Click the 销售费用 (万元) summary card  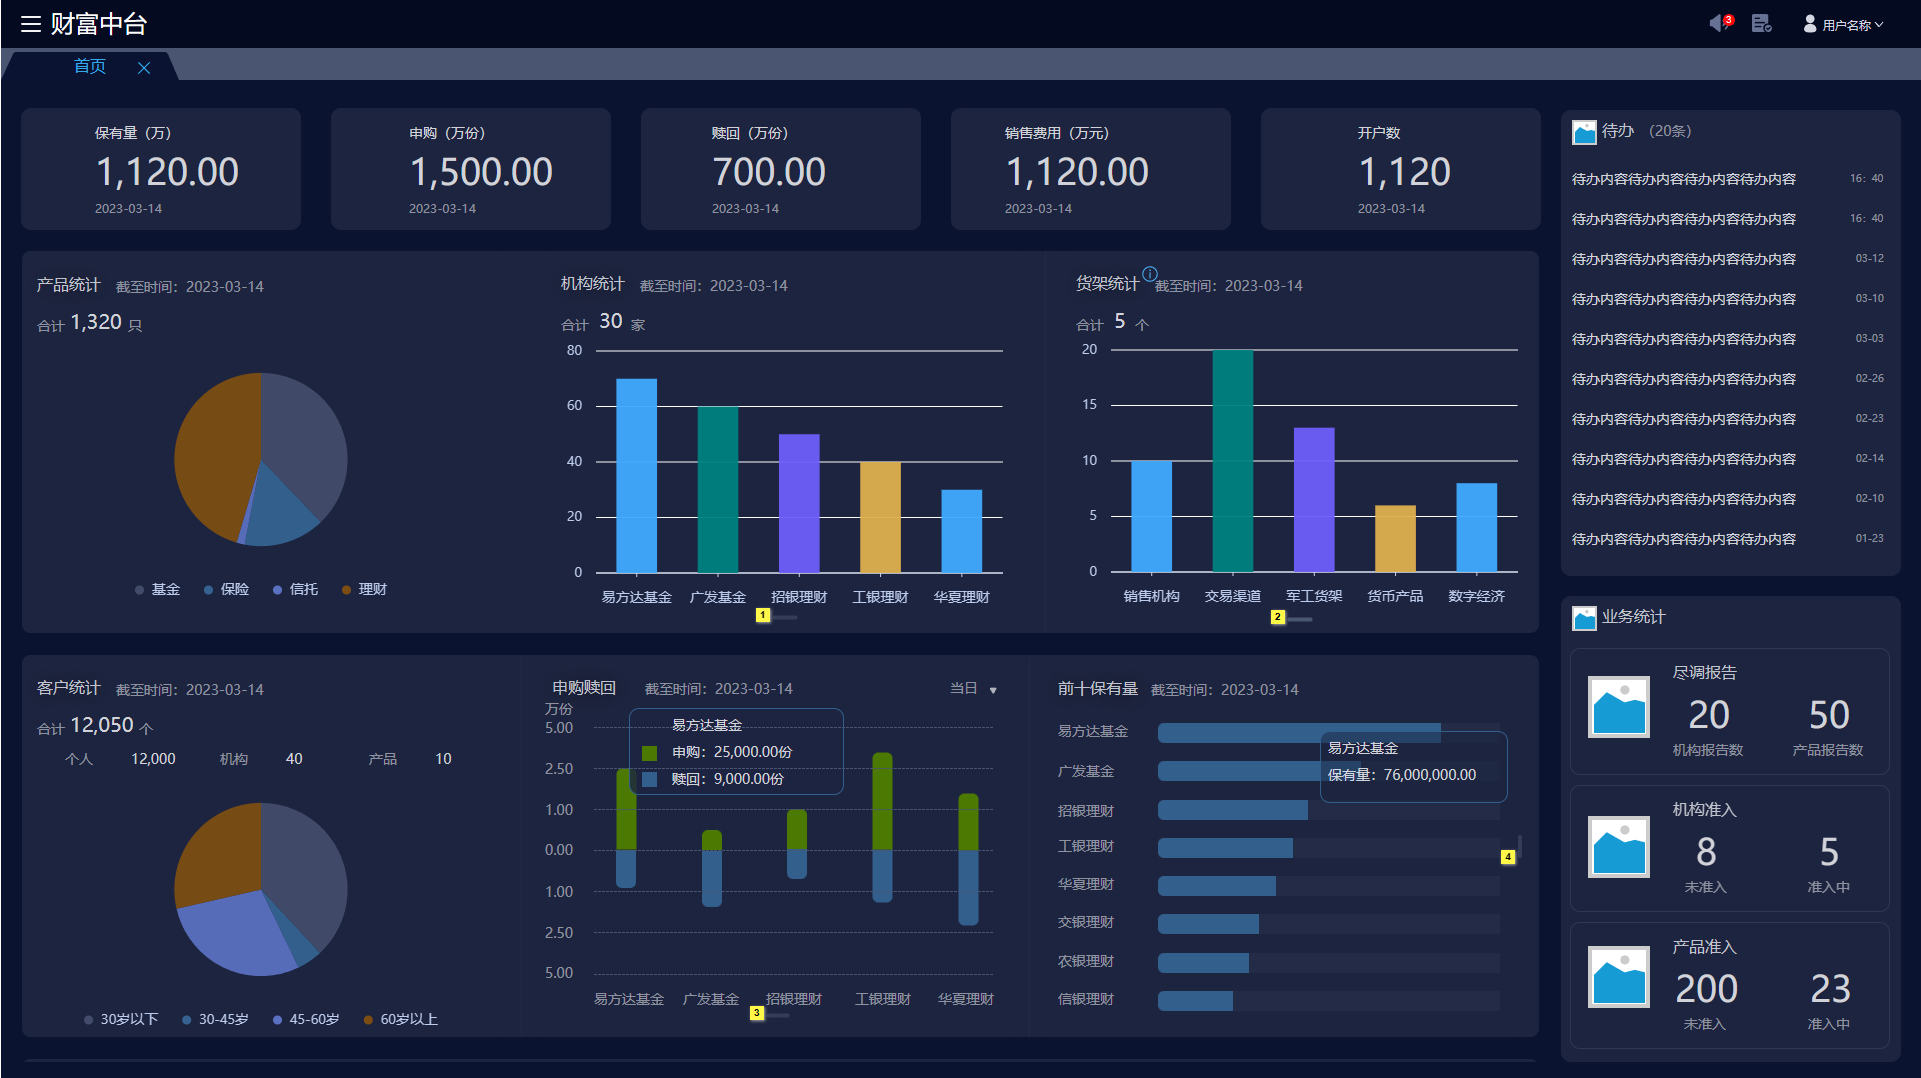click(x=1091, y=169)
